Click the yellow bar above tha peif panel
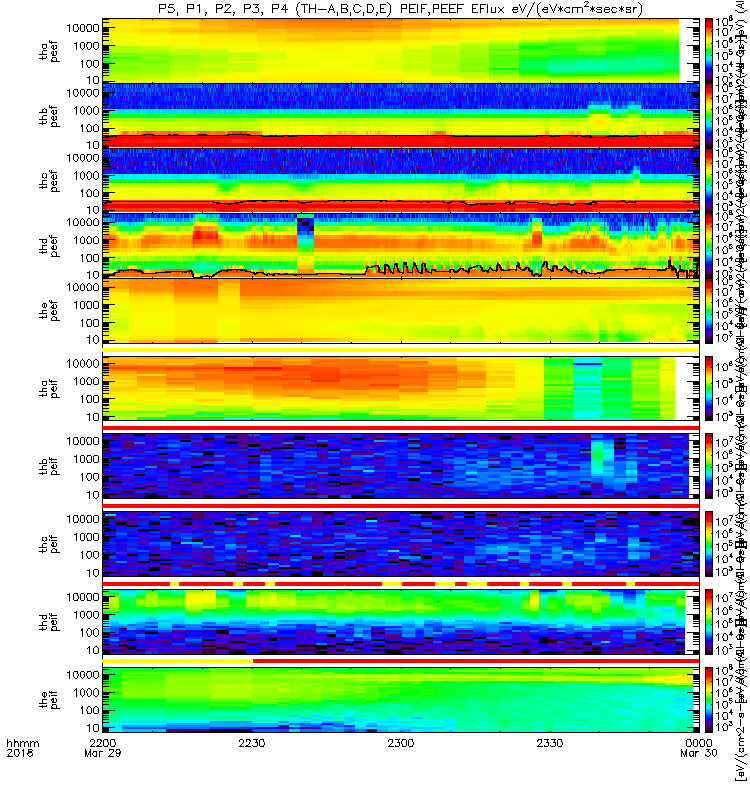The width and height of the screenshot is (750, 800). (401, 349)
